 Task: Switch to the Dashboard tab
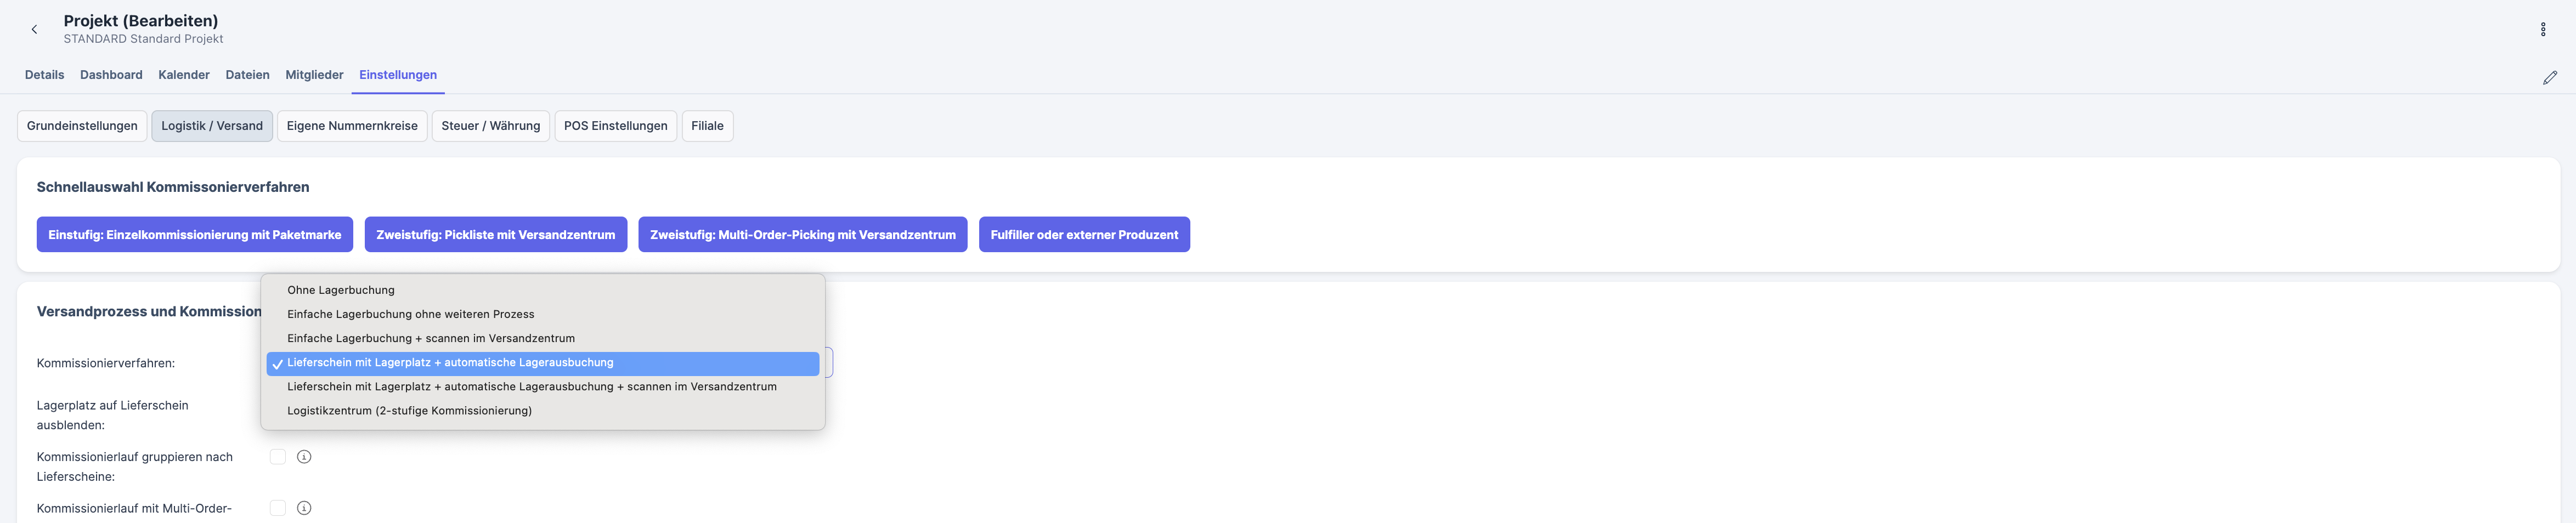111,75
